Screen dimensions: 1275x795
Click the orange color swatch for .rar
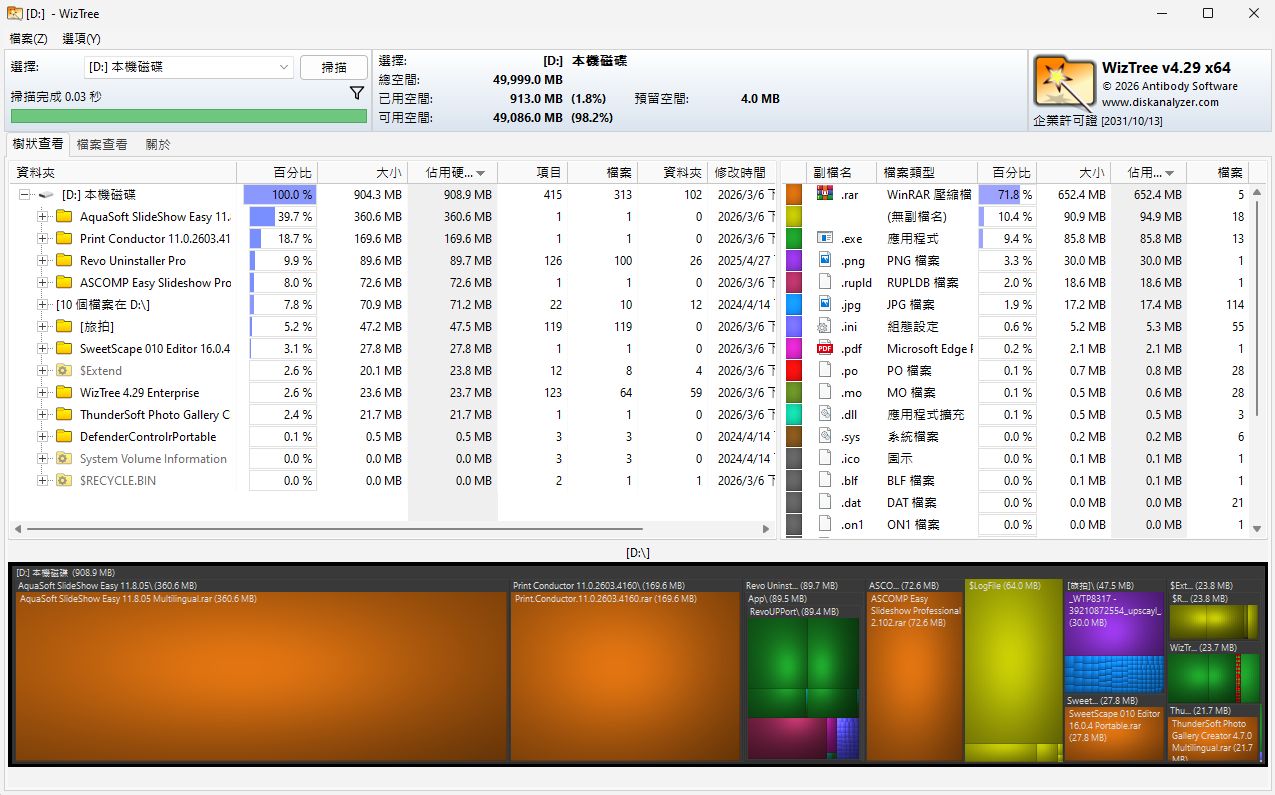tap(794, 194)
